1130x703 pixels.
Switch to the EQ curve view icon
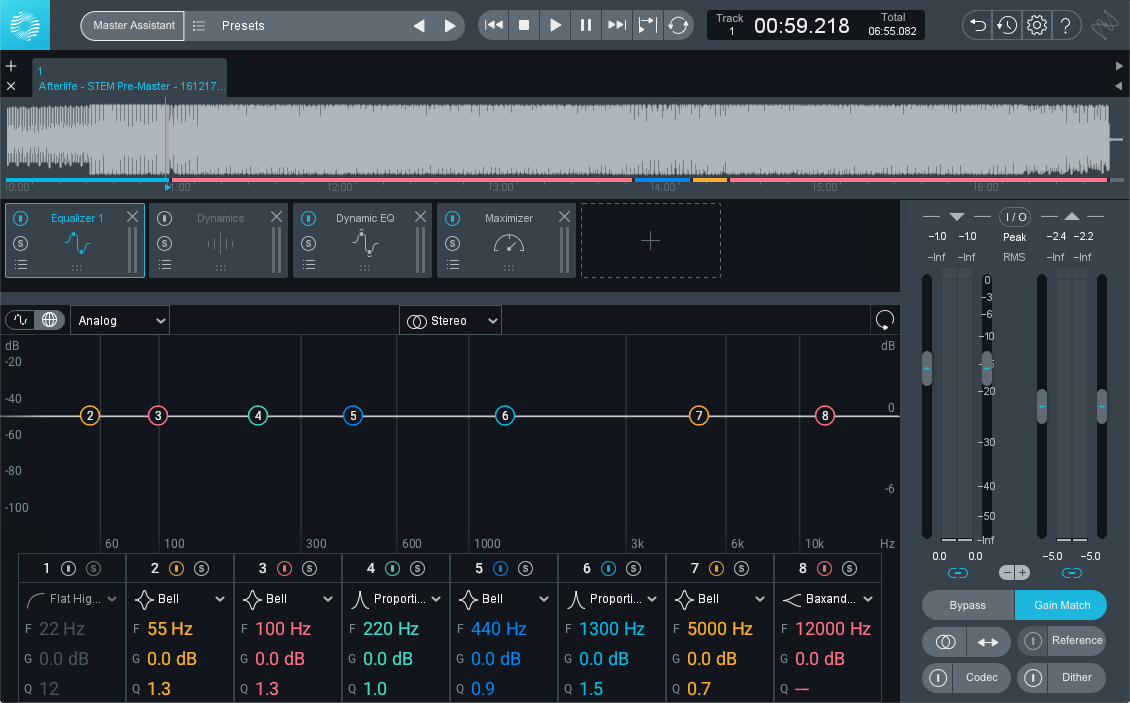[21, 319]
